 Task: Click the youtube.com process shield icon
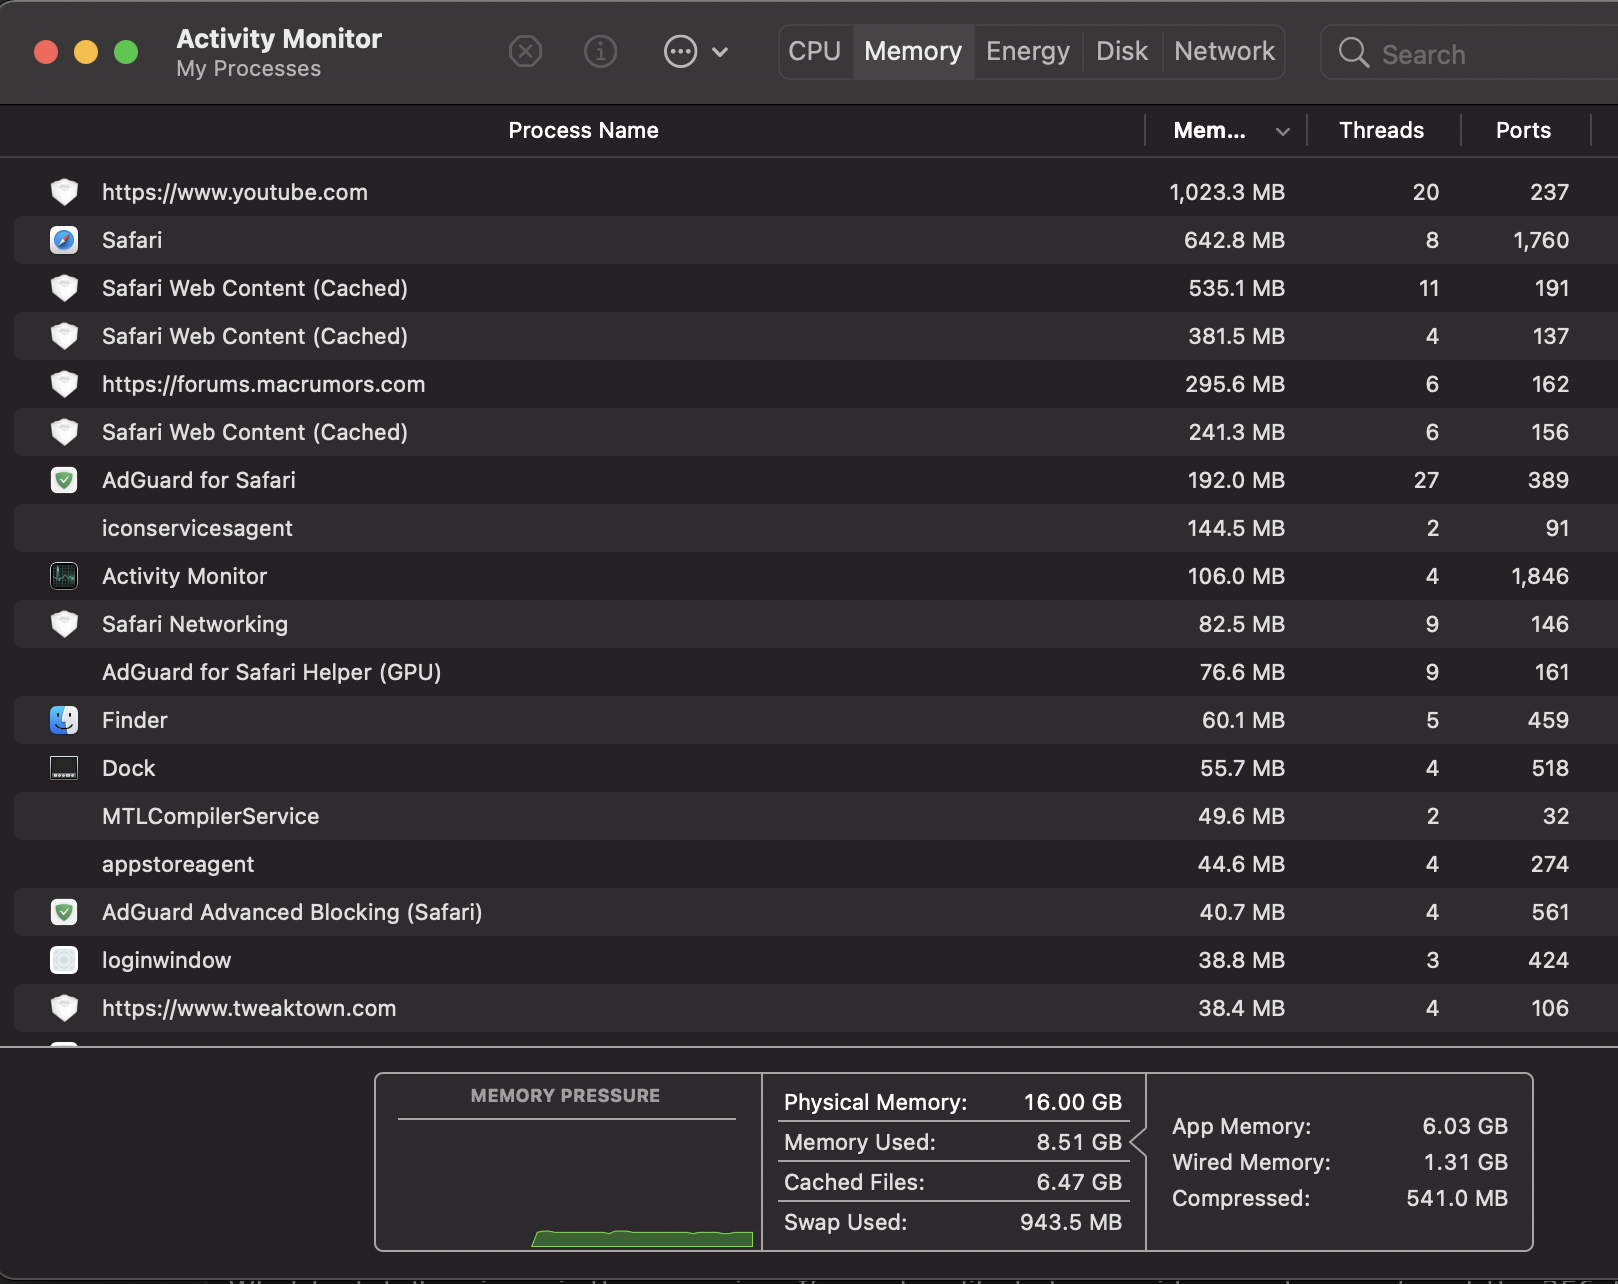(x=64, y=192)
